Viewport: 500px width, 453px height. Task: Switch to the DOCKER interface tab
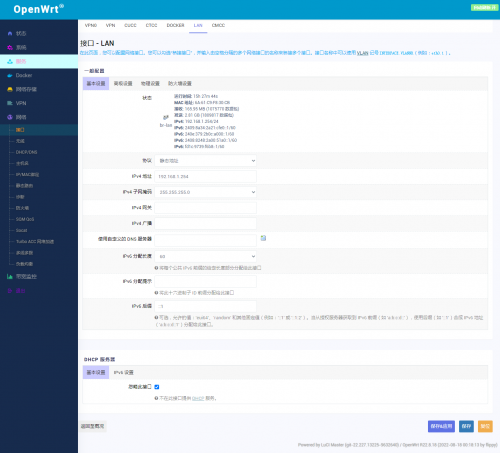click(175, 25)
